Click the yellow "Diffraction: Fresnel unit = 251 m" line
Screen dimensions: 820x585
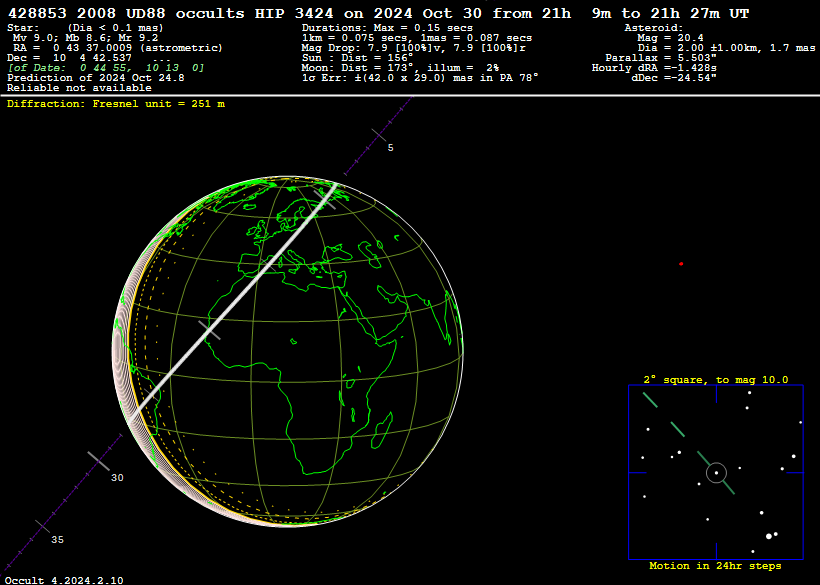tap(116, 104)
